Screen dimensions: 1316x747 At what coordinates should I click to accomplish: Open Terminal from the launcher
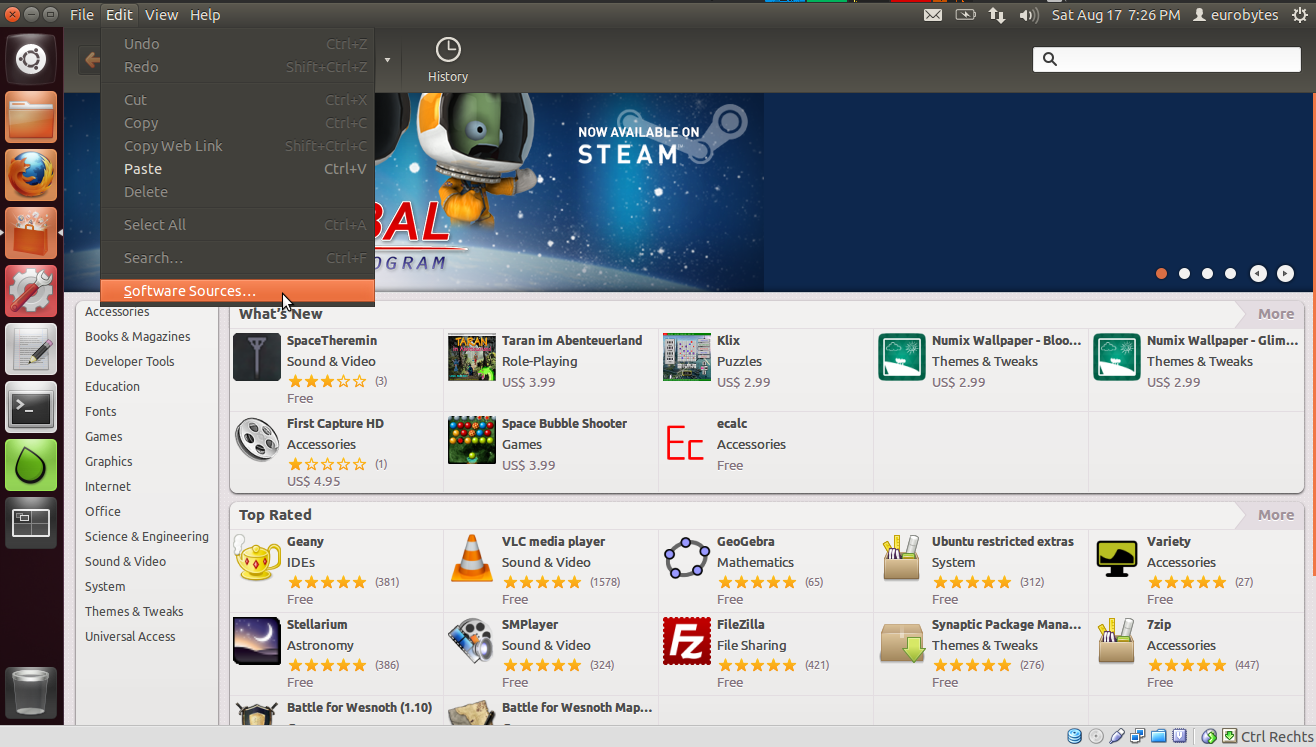coord(31,407)
